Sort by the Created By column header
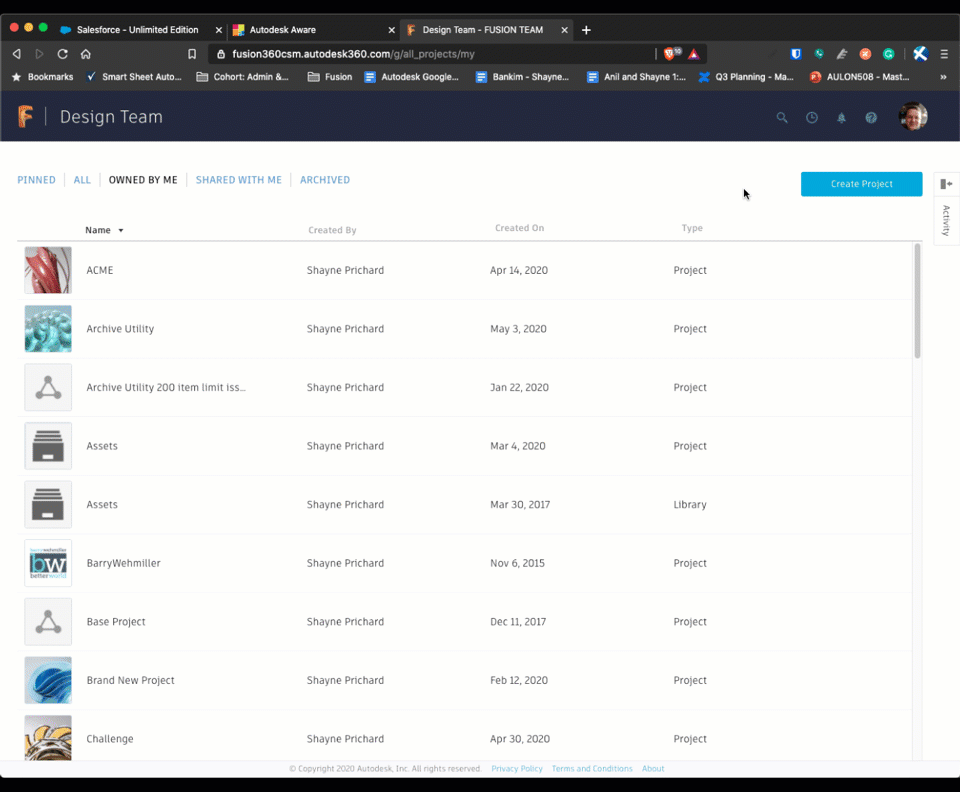 332,230
